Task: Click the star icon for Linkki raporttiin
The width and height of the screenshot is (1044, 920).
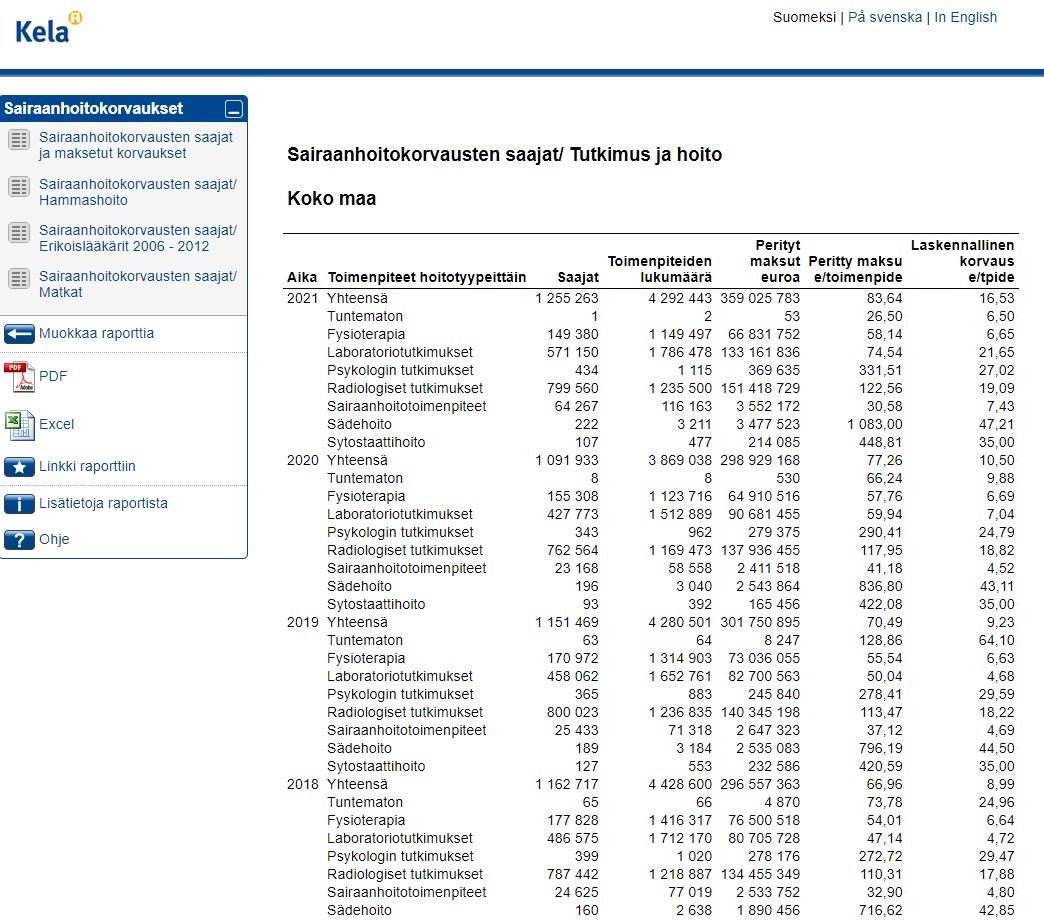Action: click(19, 467)
